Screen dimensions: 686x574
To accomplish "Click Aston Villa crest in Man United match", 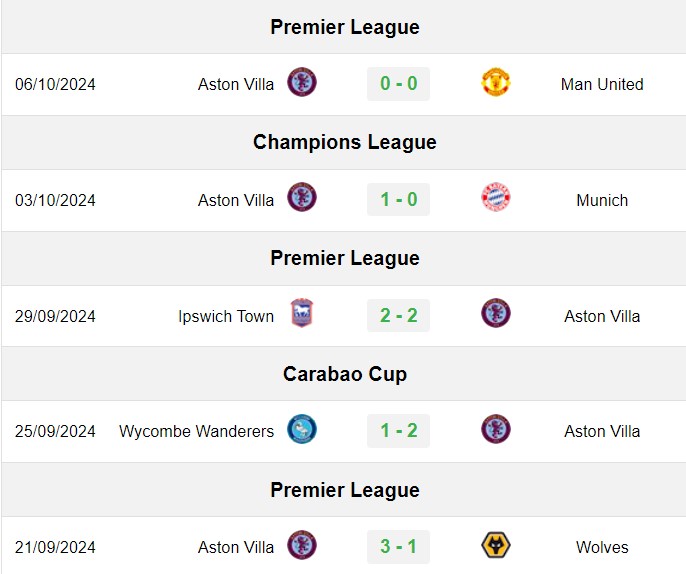I will coord(302,82).
